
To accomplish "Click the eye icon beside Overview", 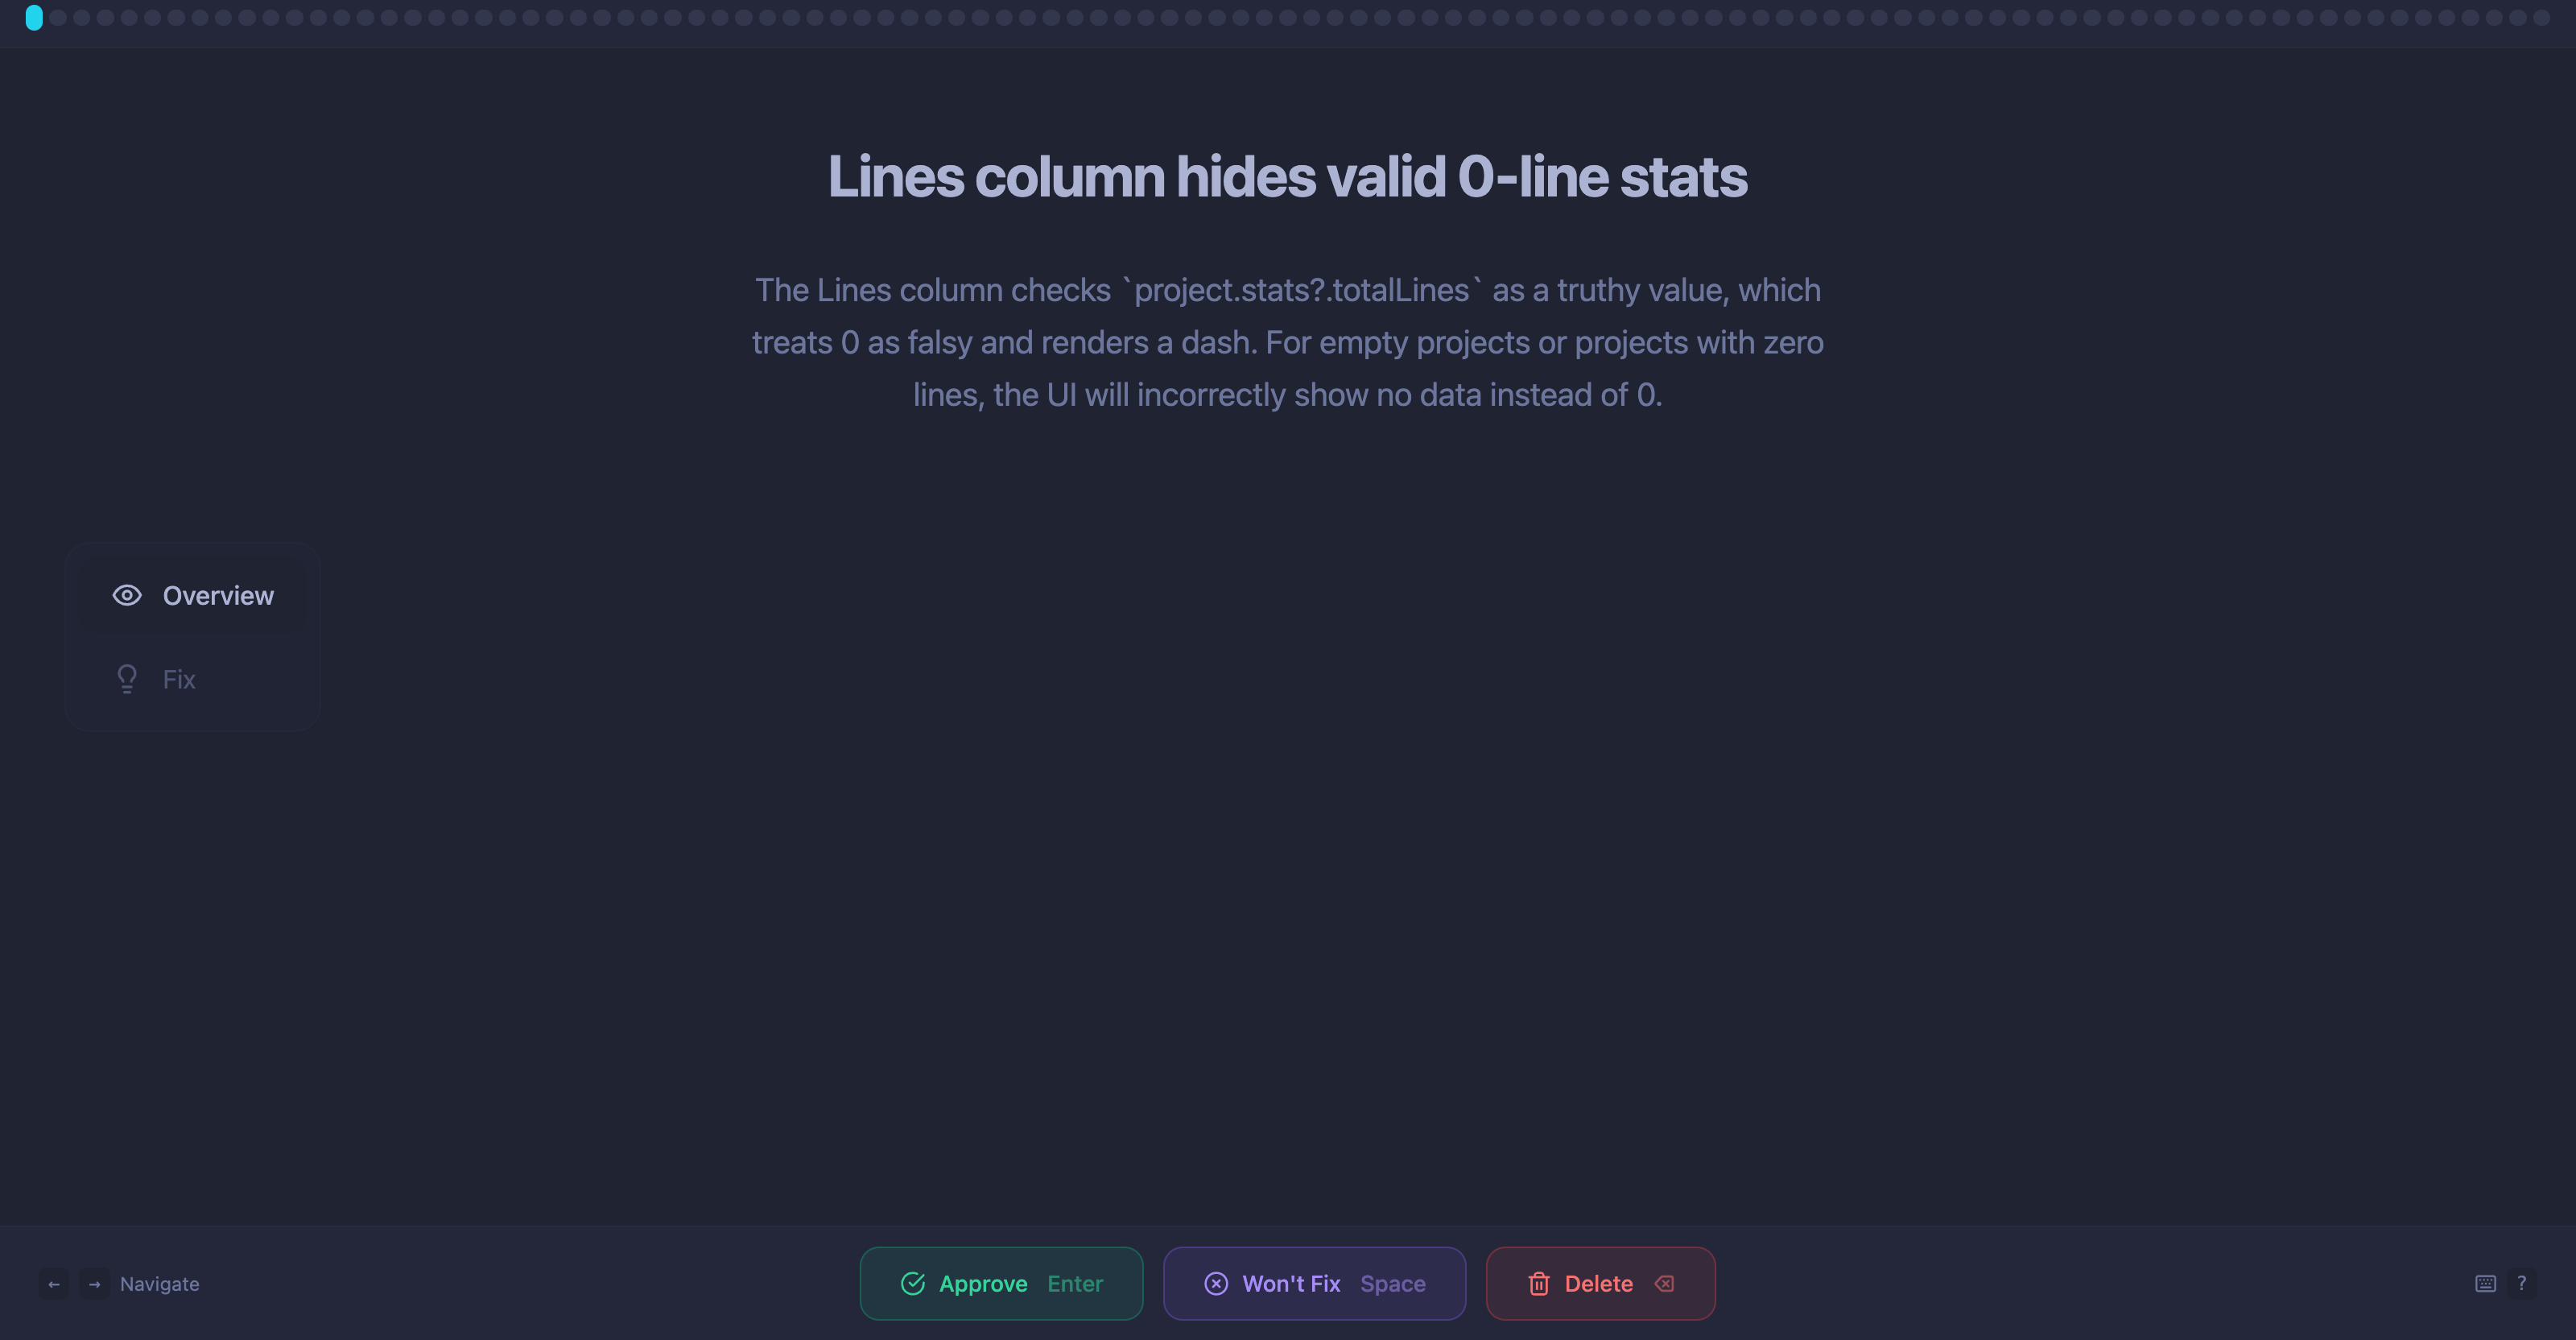I will pos(127,596).
